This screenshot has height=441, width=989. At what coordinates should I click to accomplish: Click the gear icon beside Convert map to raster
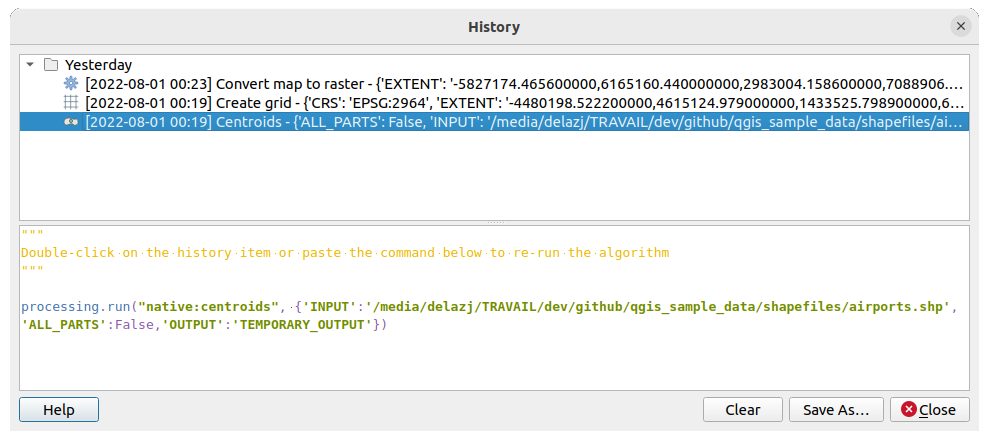coord(70,84)
